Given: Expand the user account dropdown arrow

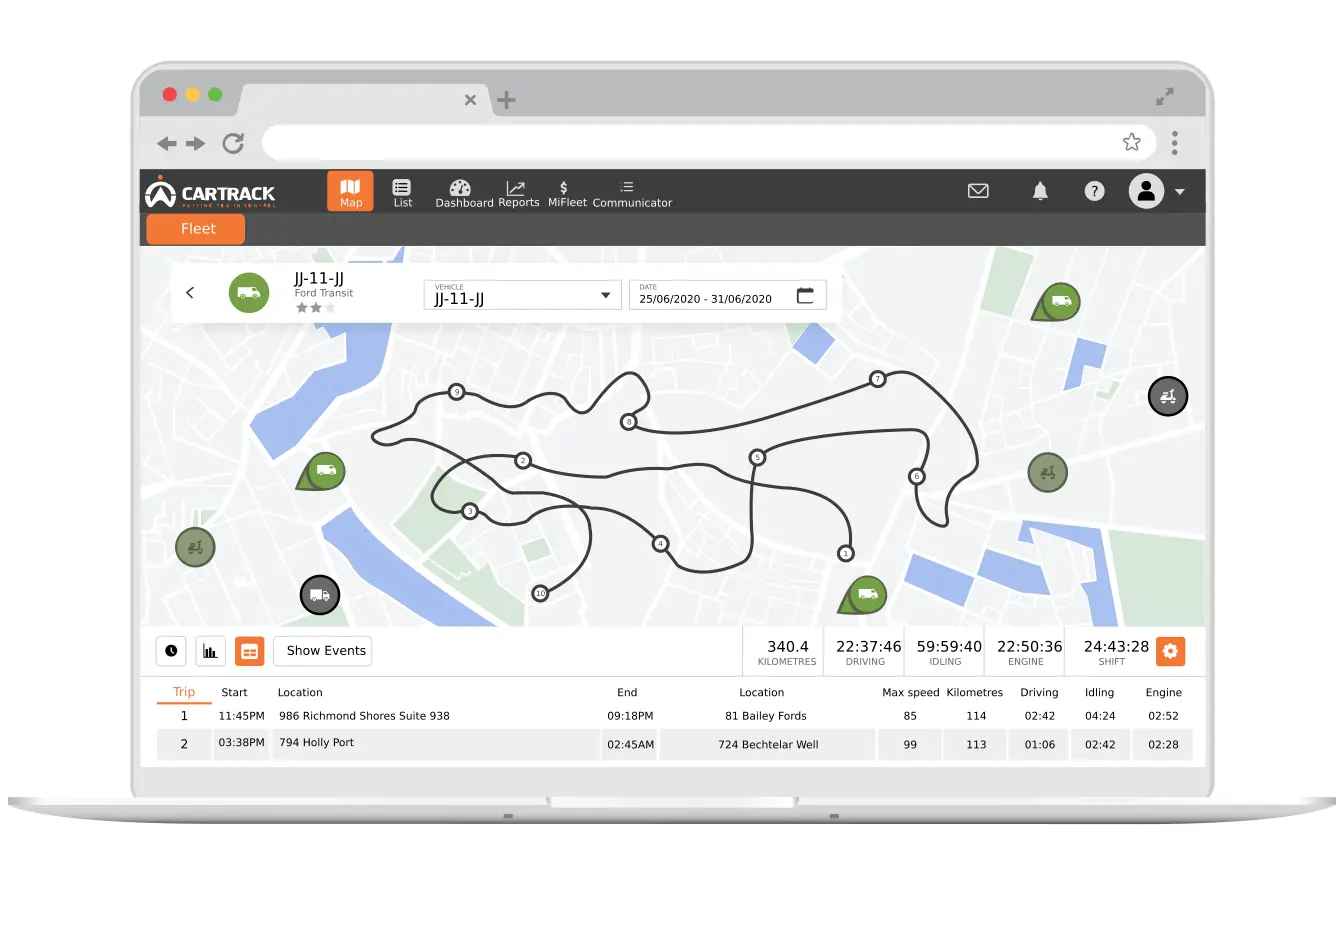Looking at the screenshot, I should 1180,192.
